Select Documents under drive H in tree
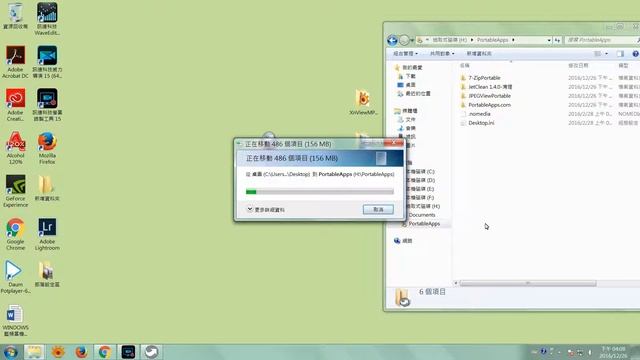Viewport: 640px width, 360px height. [422, 215]
